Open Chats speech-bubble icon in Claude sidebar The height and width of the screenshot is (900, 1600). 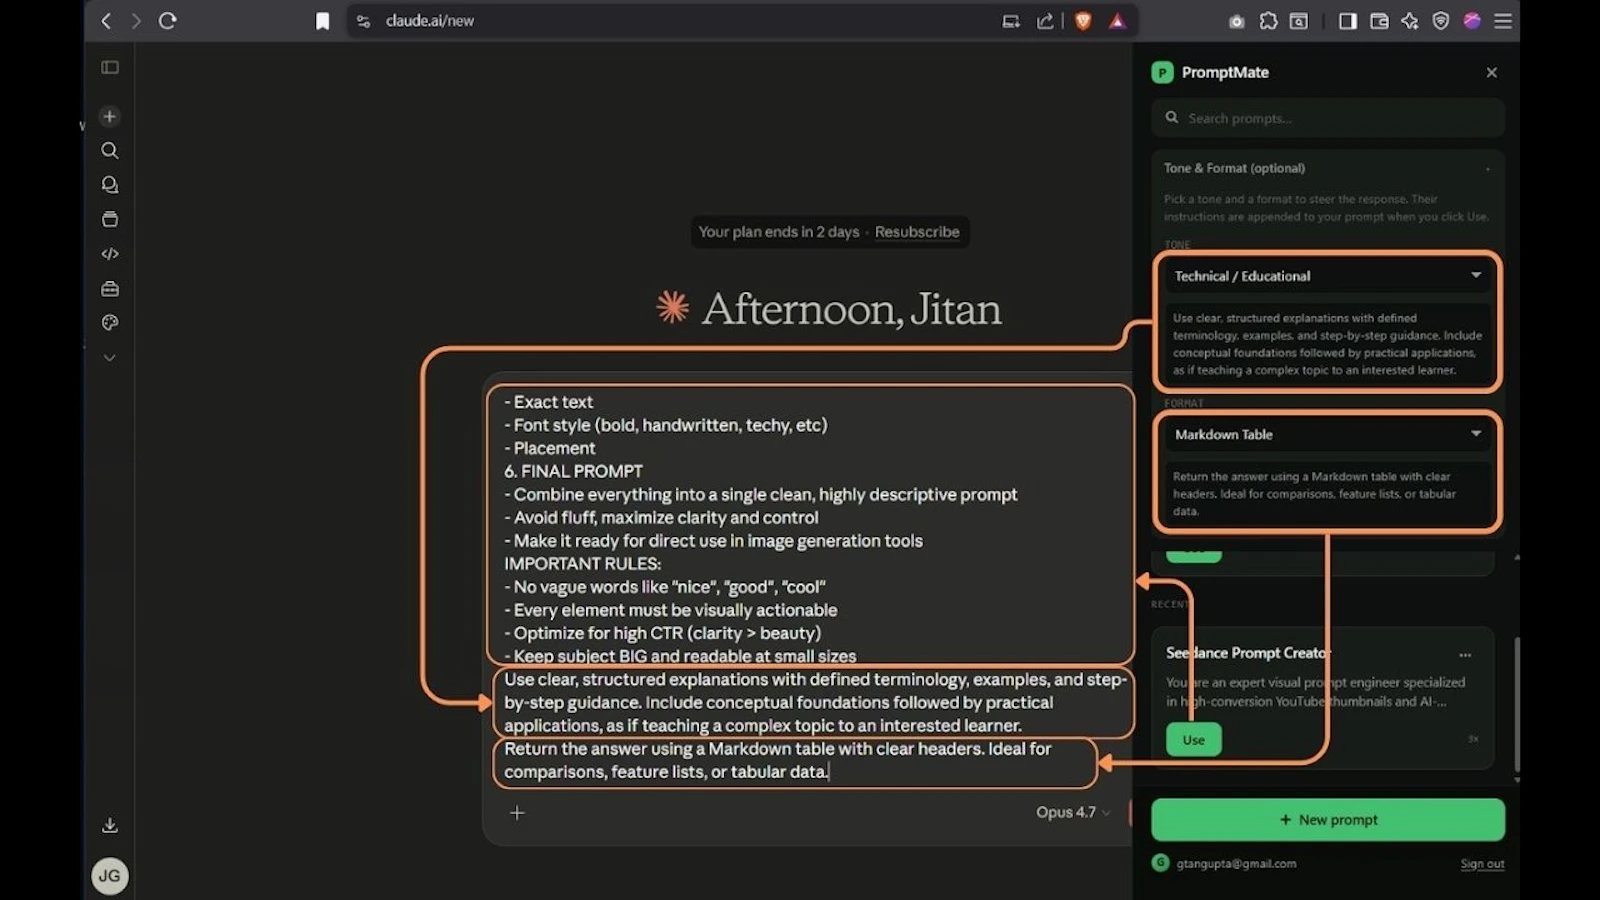pos(110,185)
